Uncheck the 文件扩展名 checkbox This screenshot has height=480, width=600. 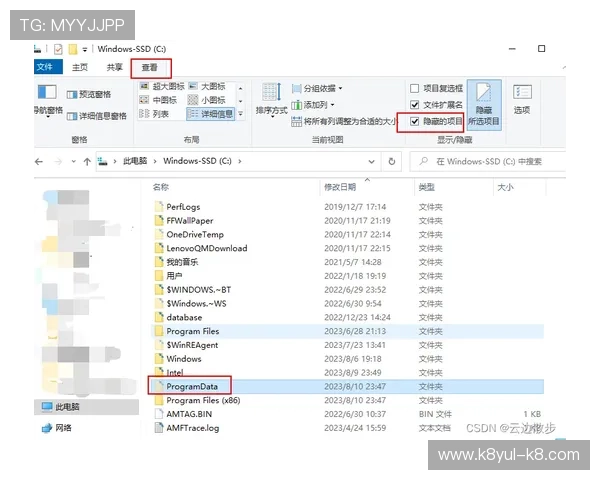point(414,105)
